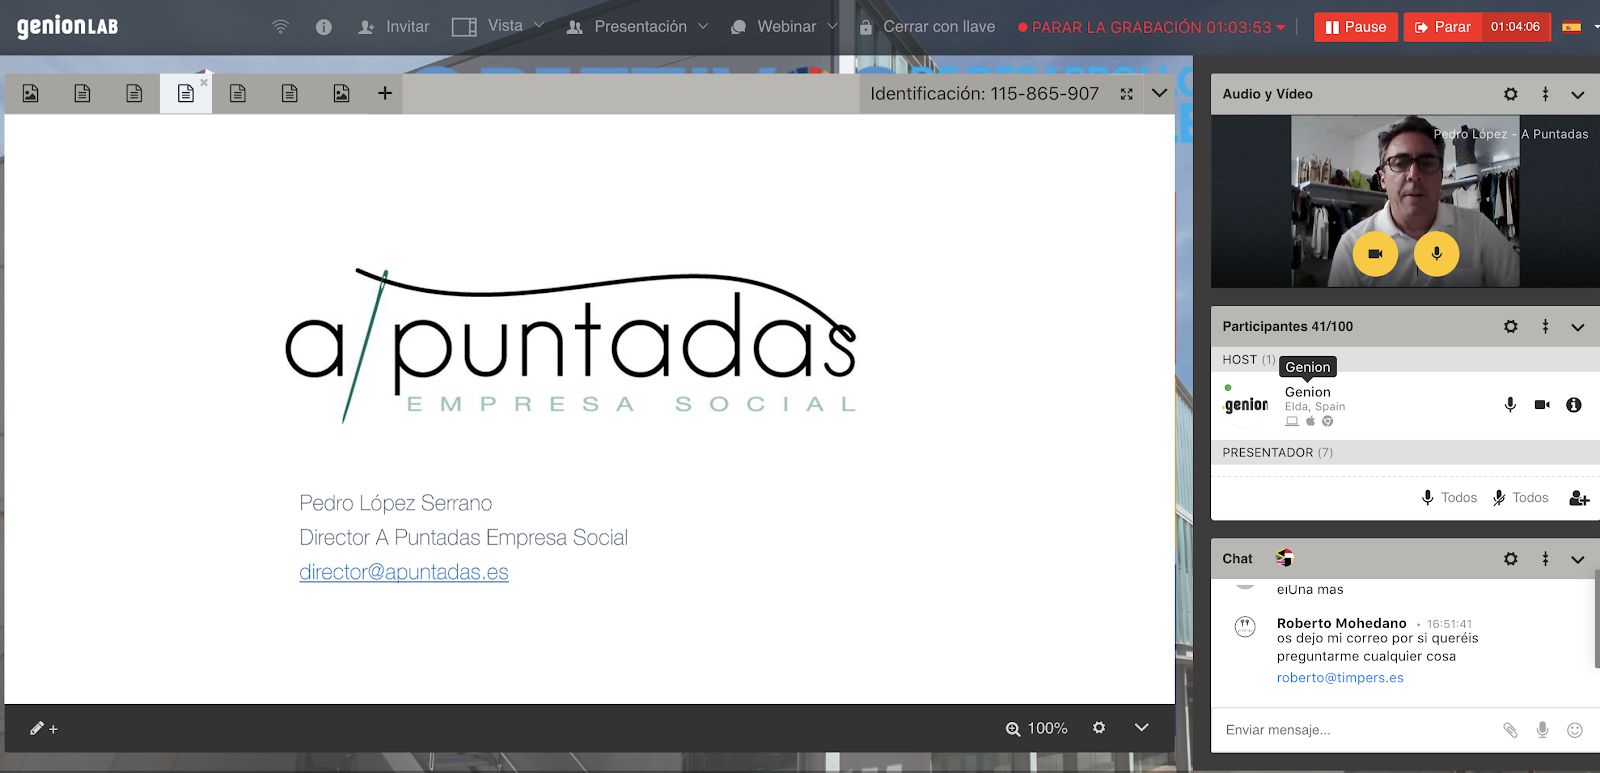Open the connection status wifi icon

coord(281,27)
